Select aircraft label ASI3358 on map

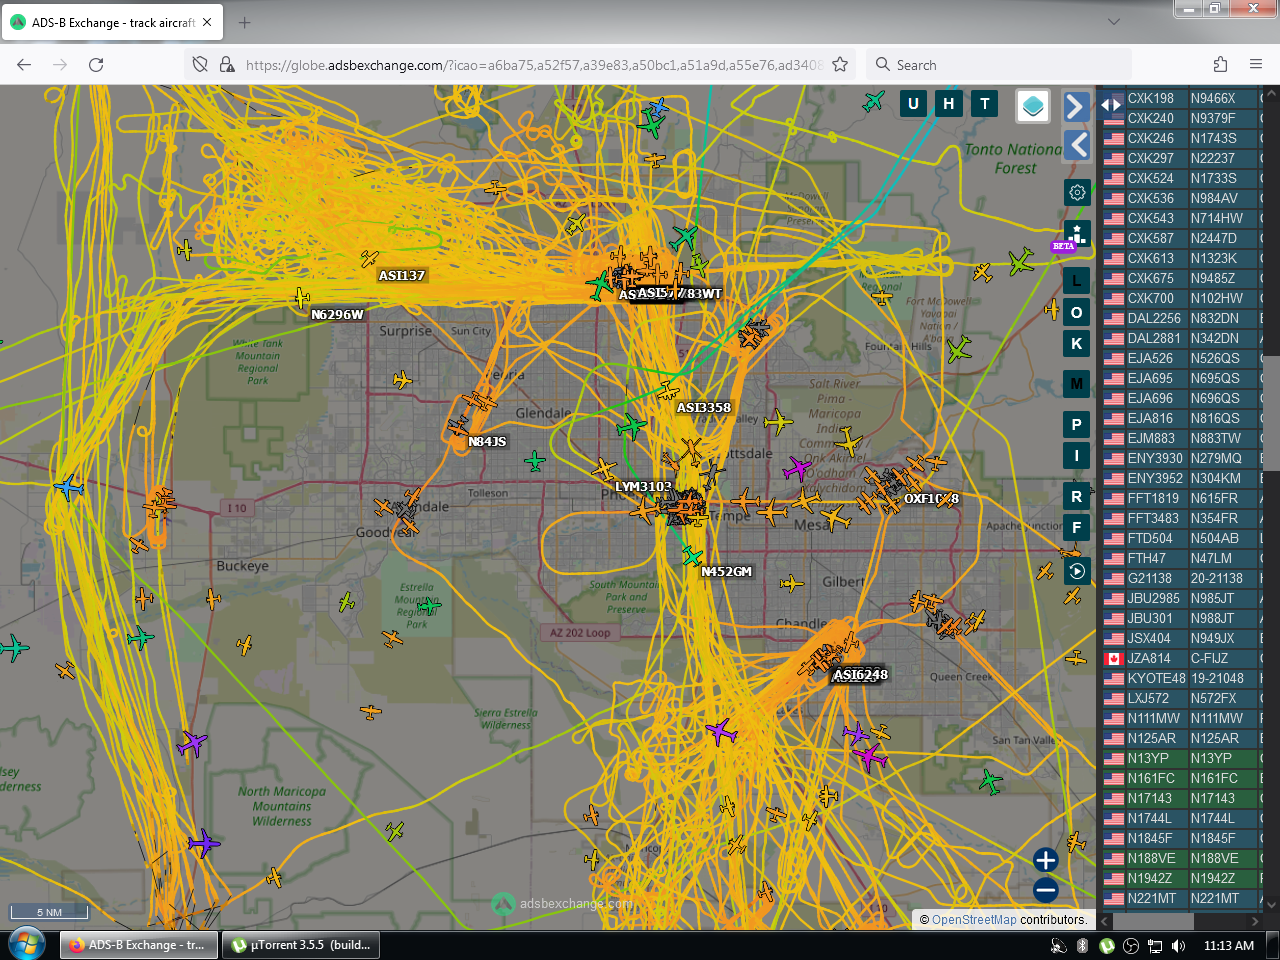pos(704,408)
